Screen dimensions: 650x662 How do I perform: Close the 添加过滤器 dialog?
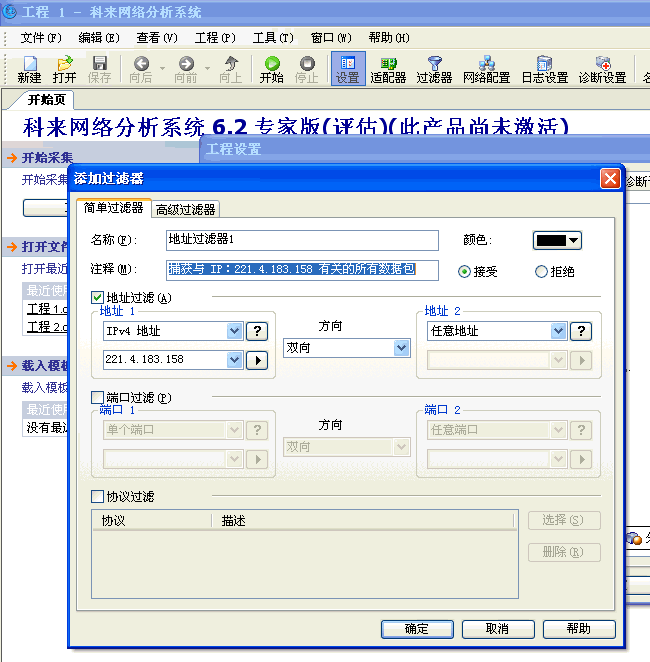tap(610, 179)
